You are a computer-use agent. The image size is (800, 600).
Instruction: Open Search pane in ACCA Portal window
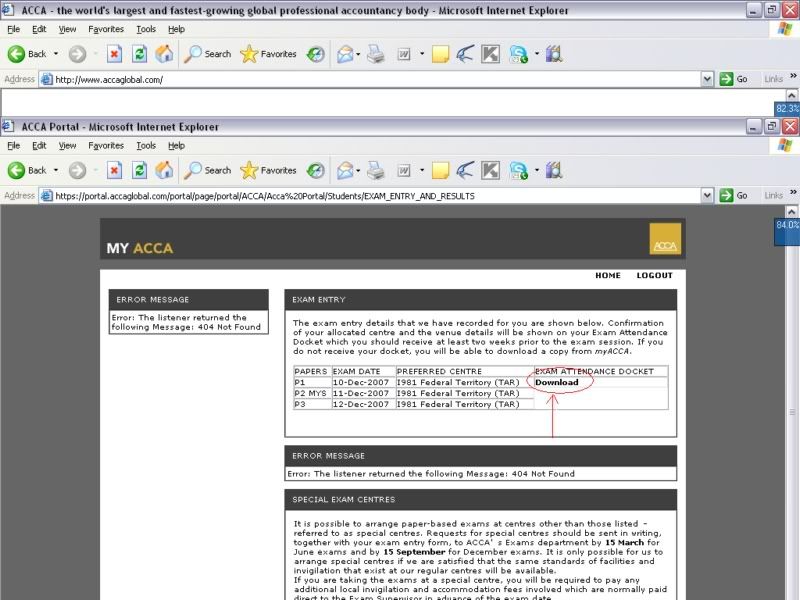point(208,170)
